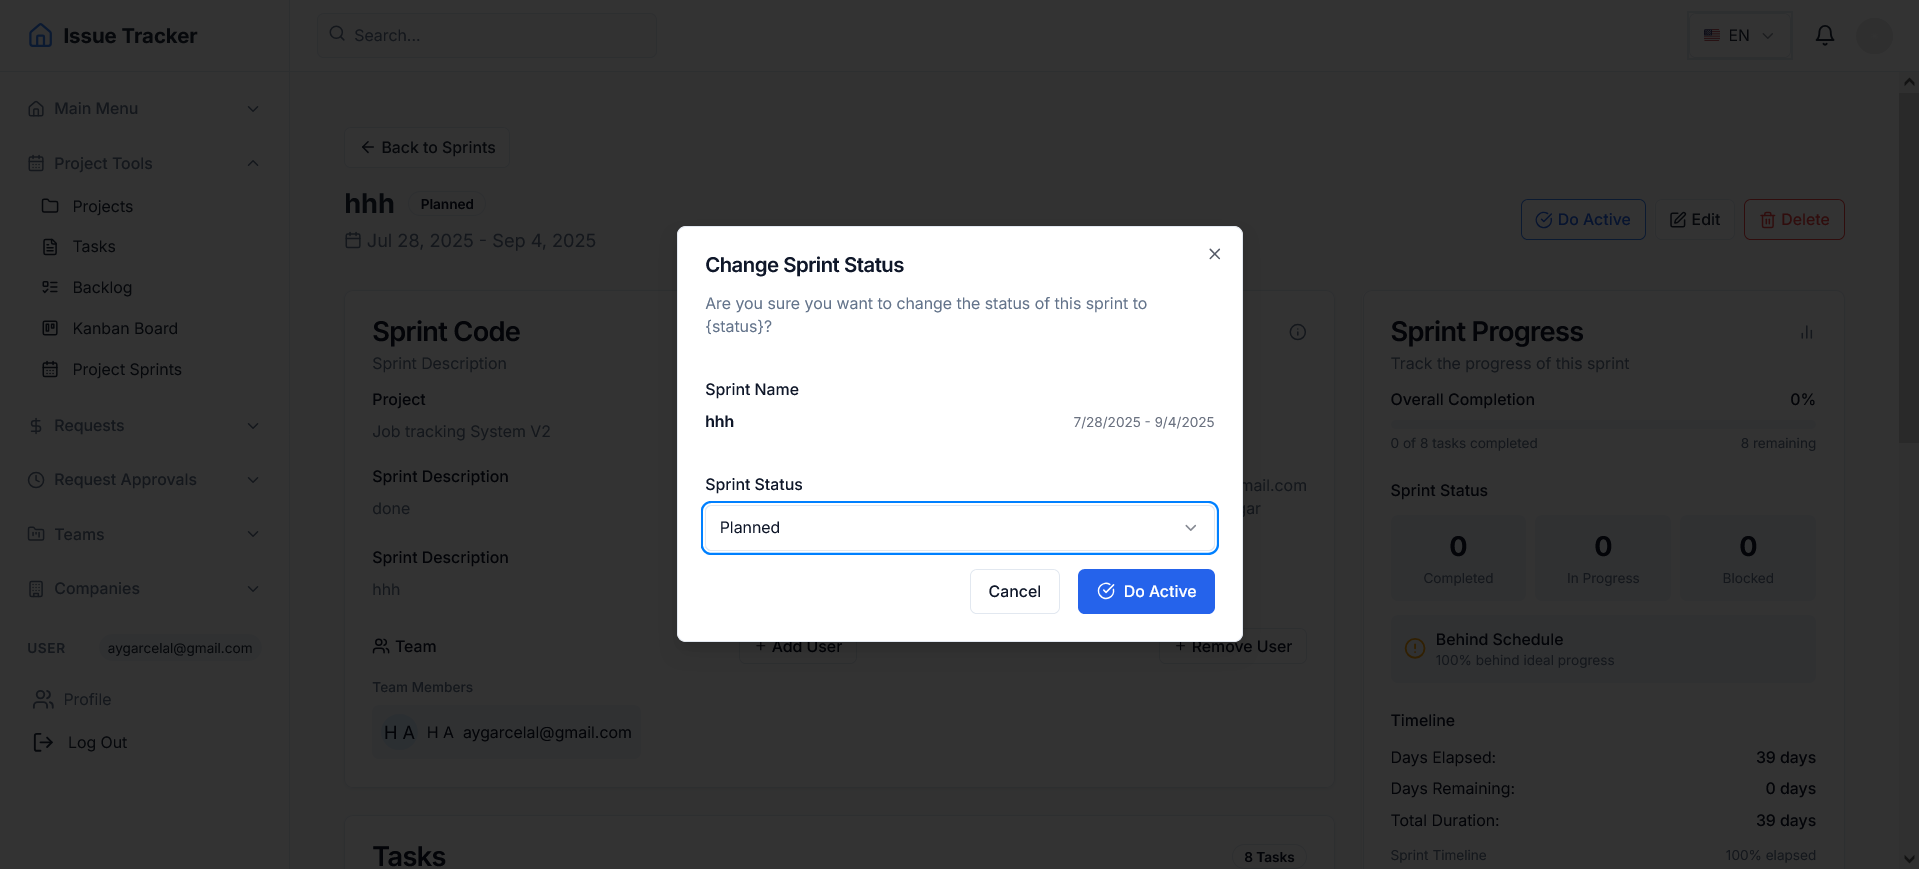Click the Completed count card
Viewport: 1920px width, 869px height.
pyautogui.click(x=1458, y=559)
